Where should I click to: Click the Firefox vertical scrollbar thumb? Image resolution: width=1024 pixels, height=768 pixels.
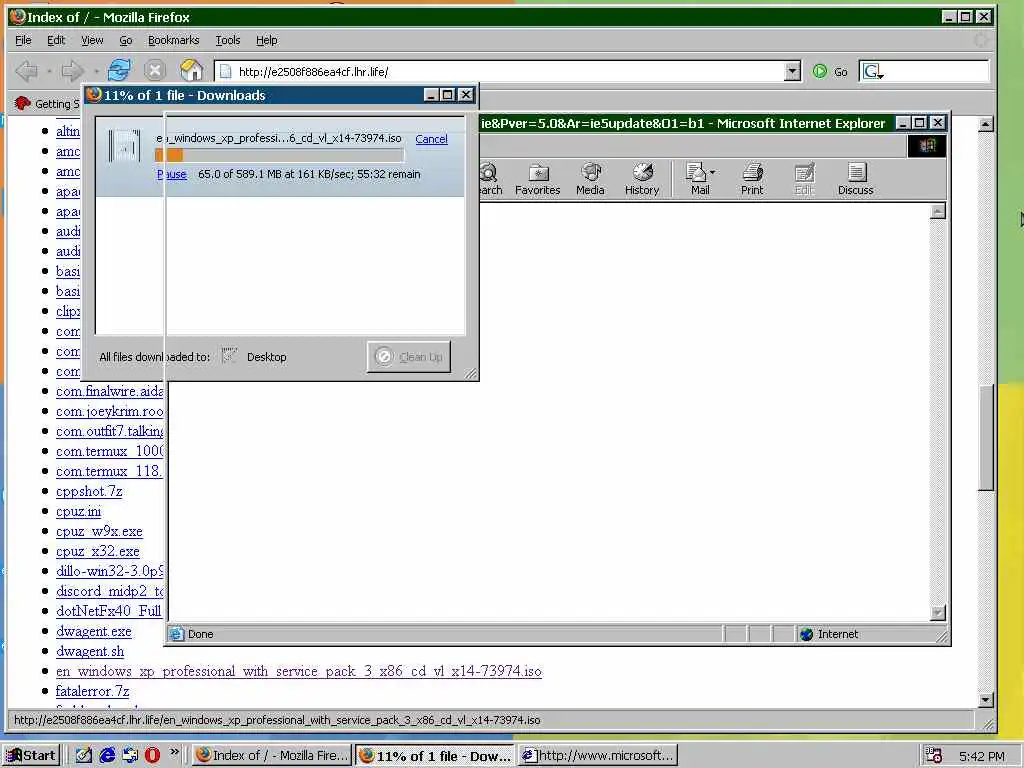click(x=986, y=438)
